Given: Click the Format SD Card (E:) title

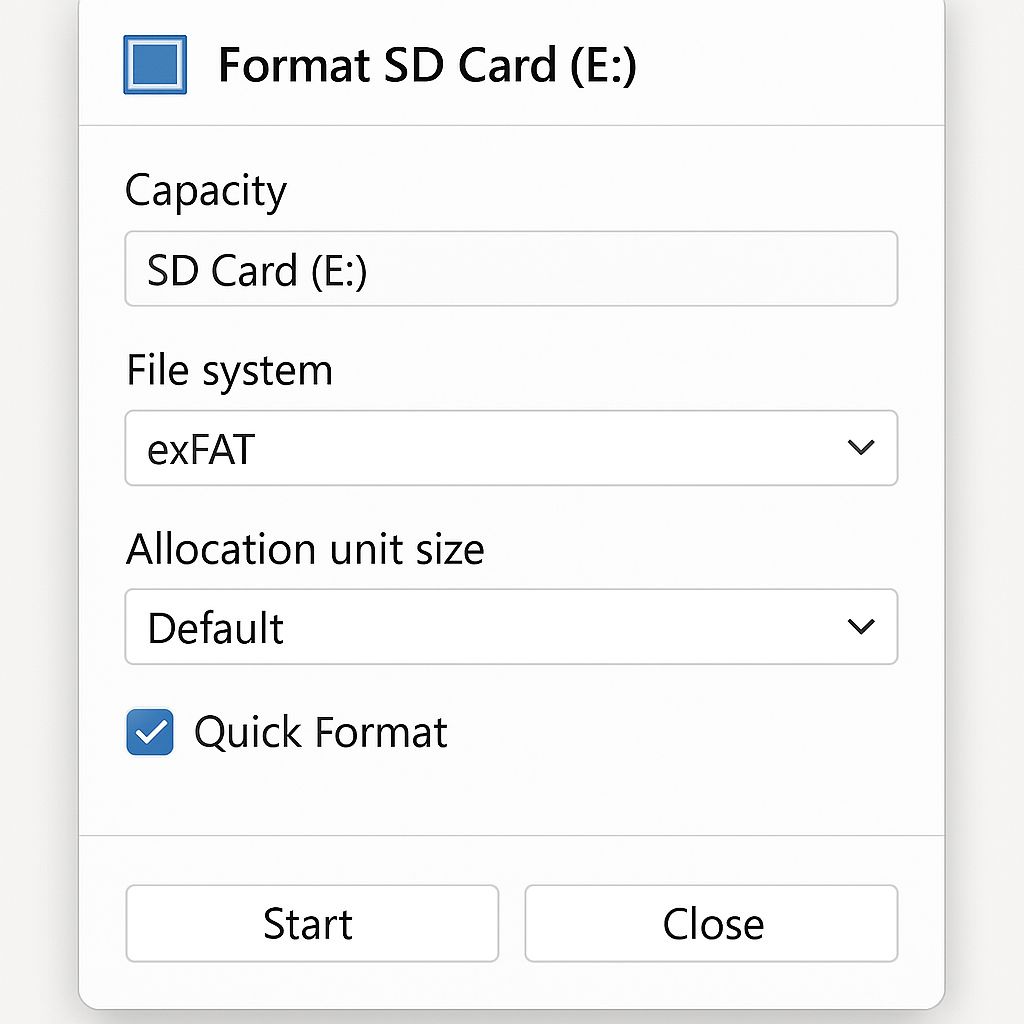Looking at the screenshot, I should click(x=427, y=65).
